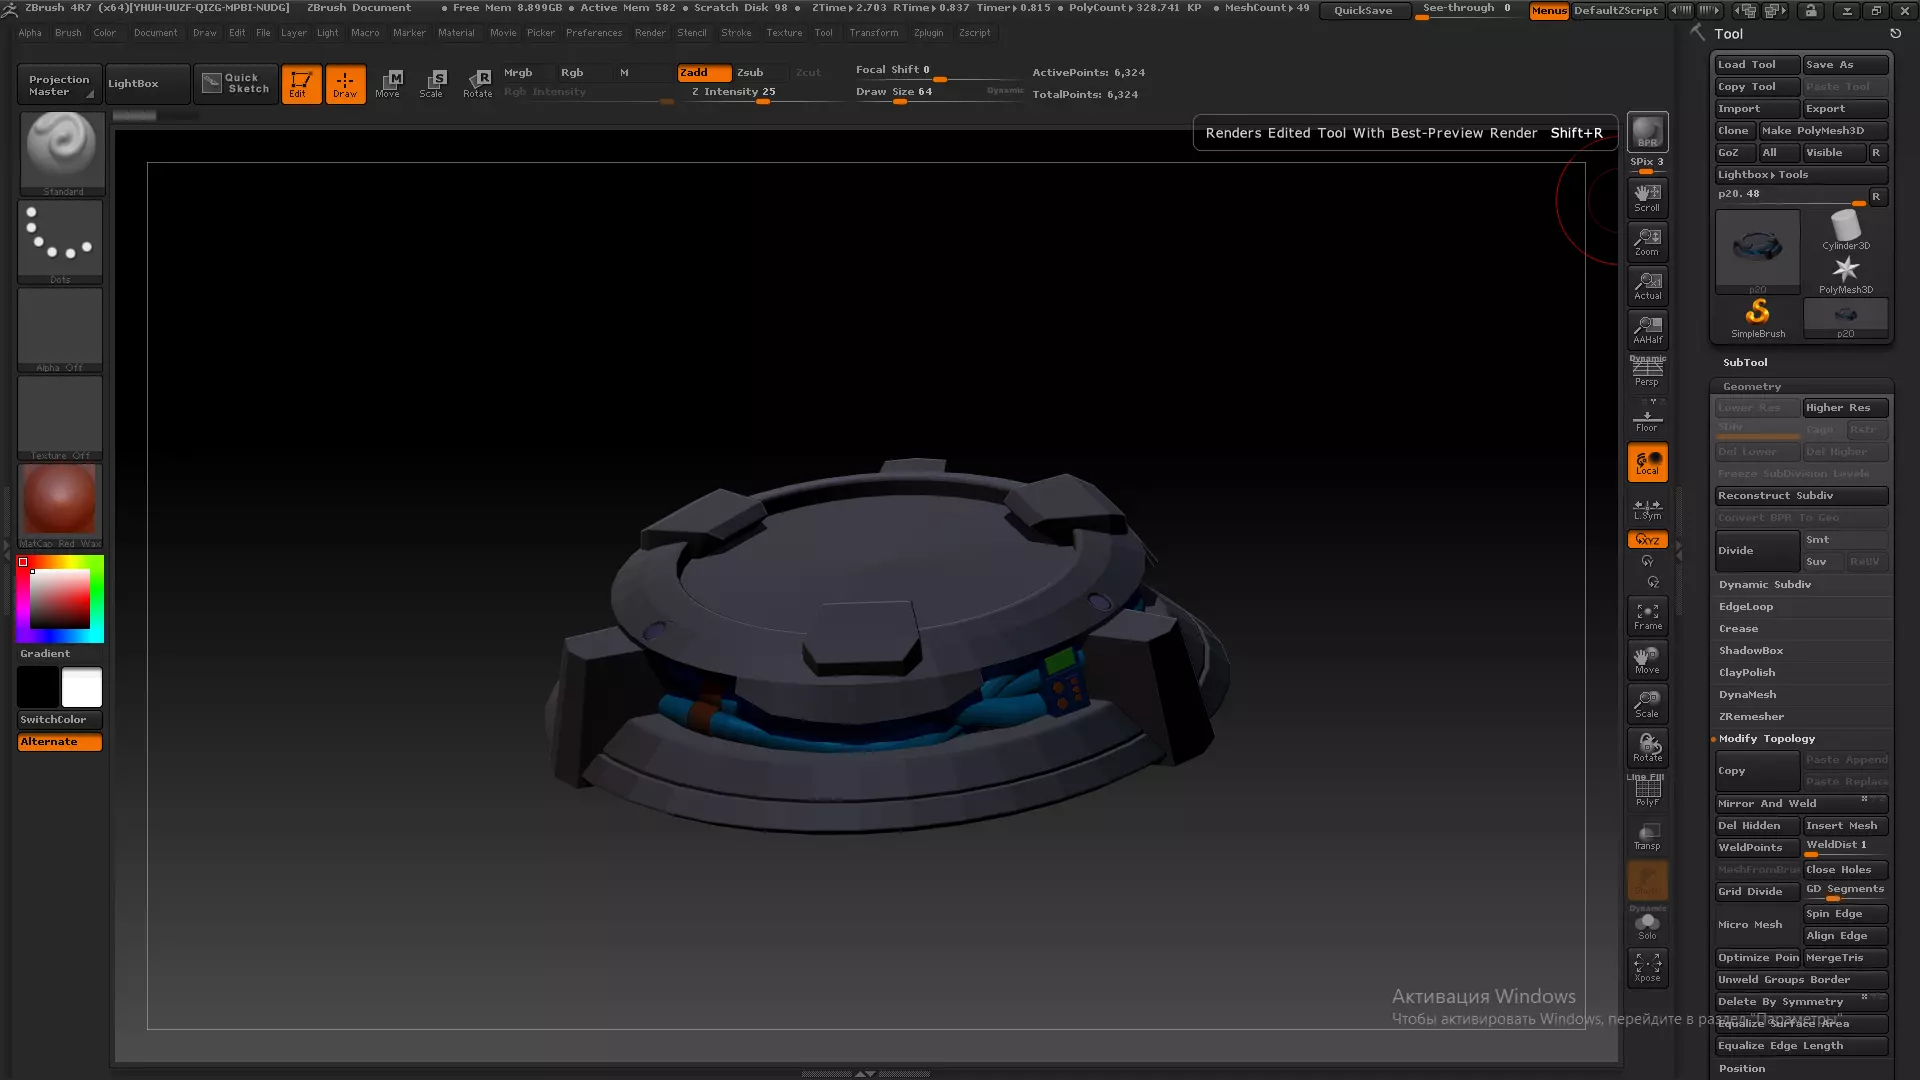Click the right shelf Move icon
This screenshot has width=1920, height=1080.
pos(1647,660)
